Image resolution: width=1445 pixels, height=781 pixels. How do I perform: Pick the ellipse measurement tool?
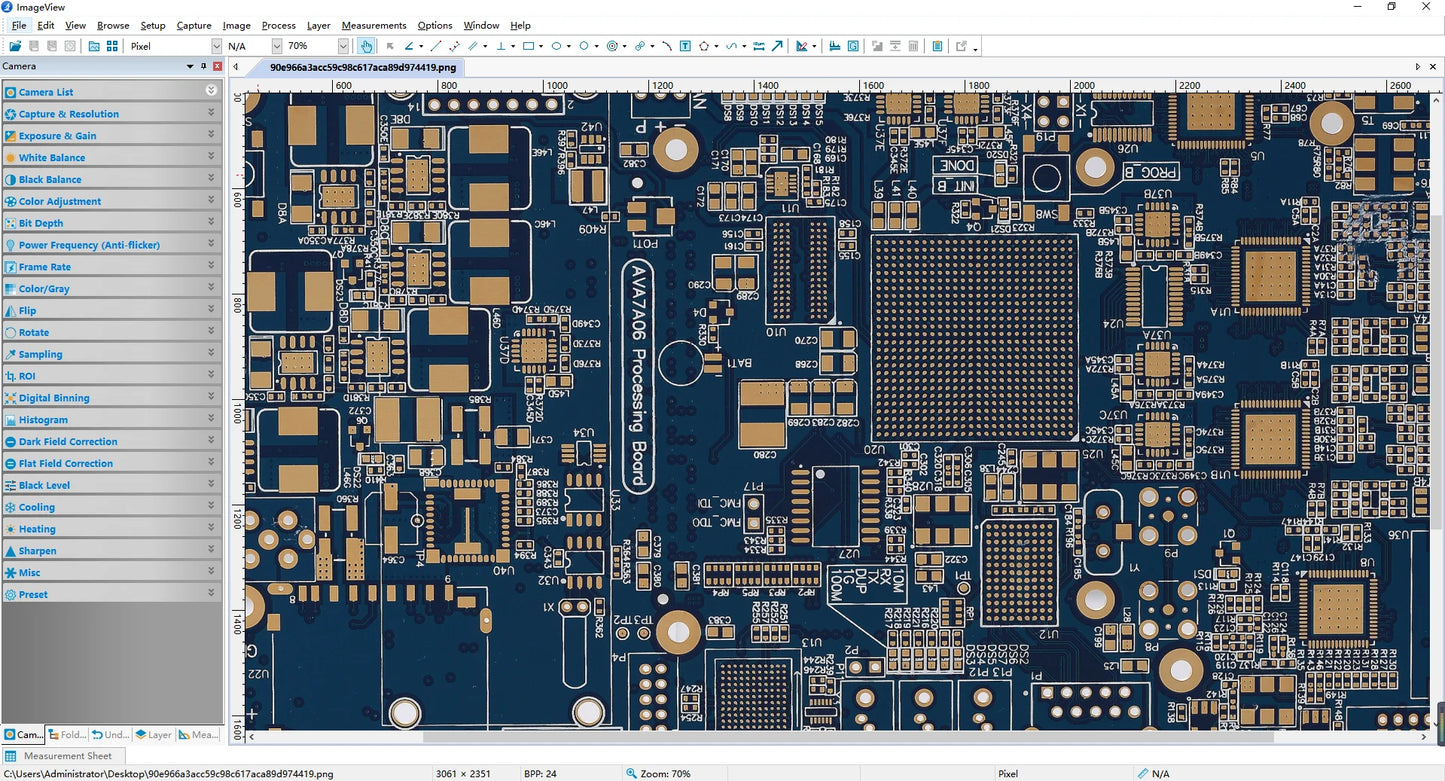557,46
